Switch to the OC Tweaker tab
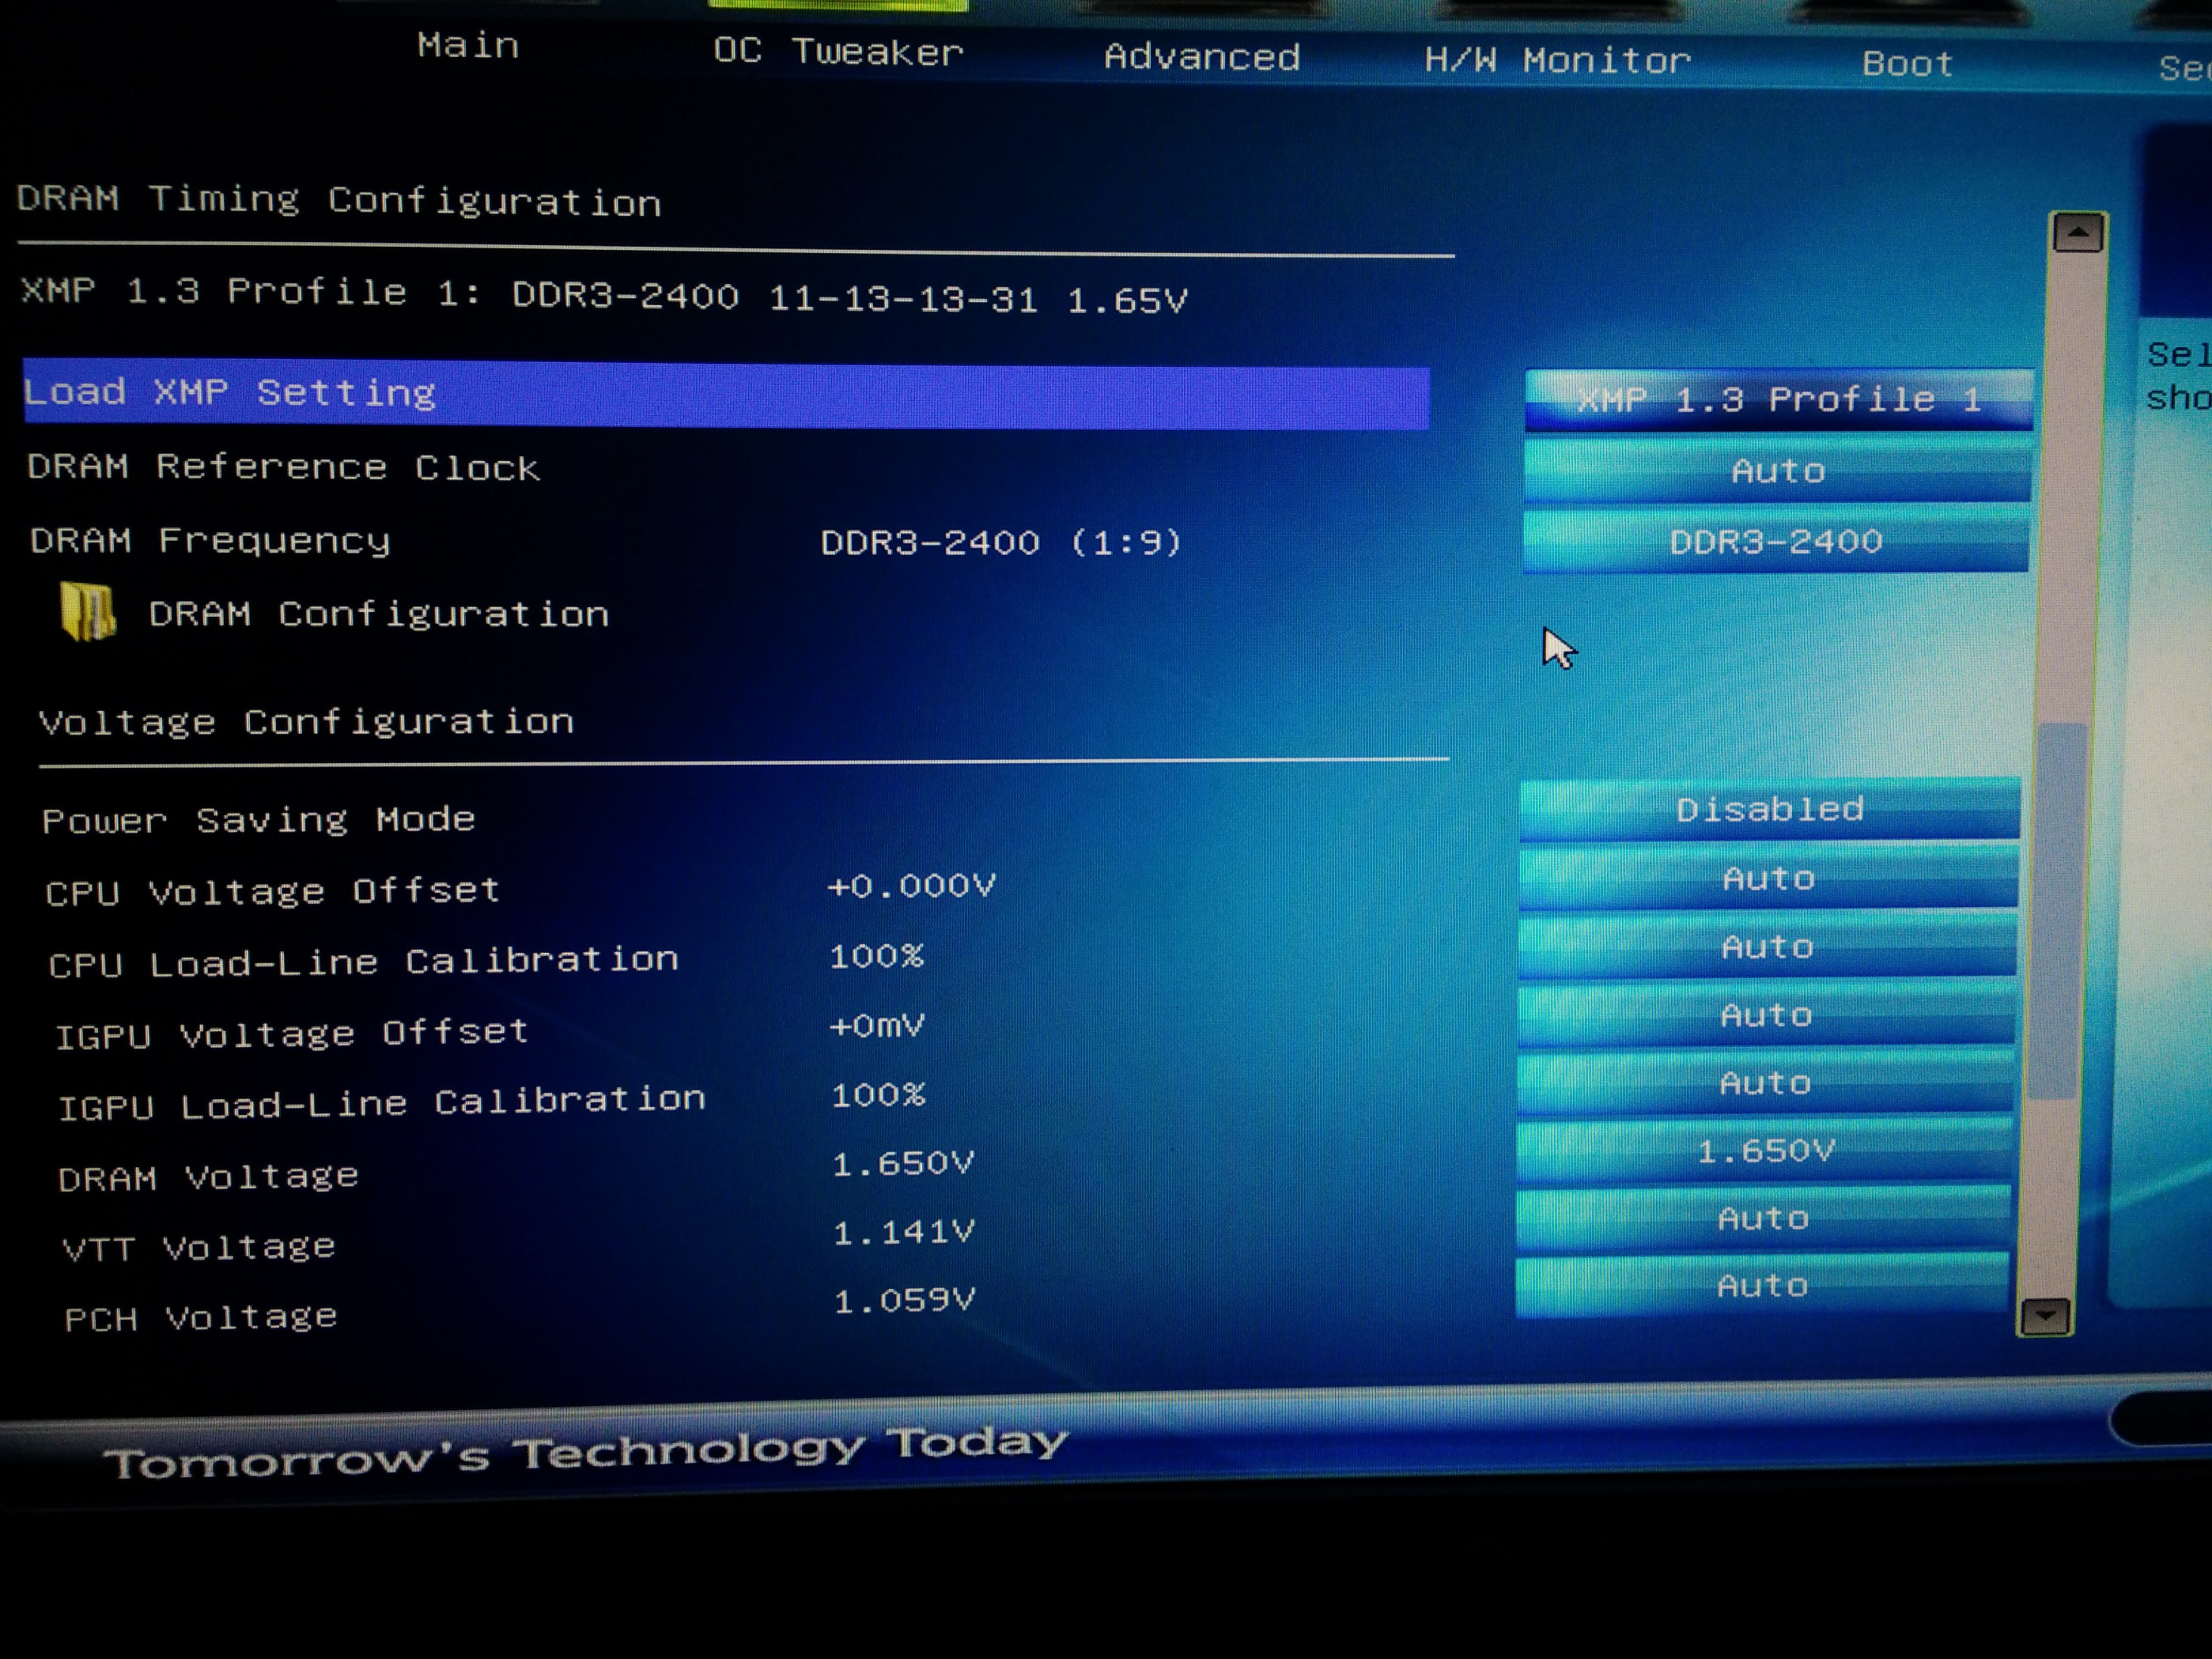This screenshot has width=2212, height=1659. coord(838,51)
